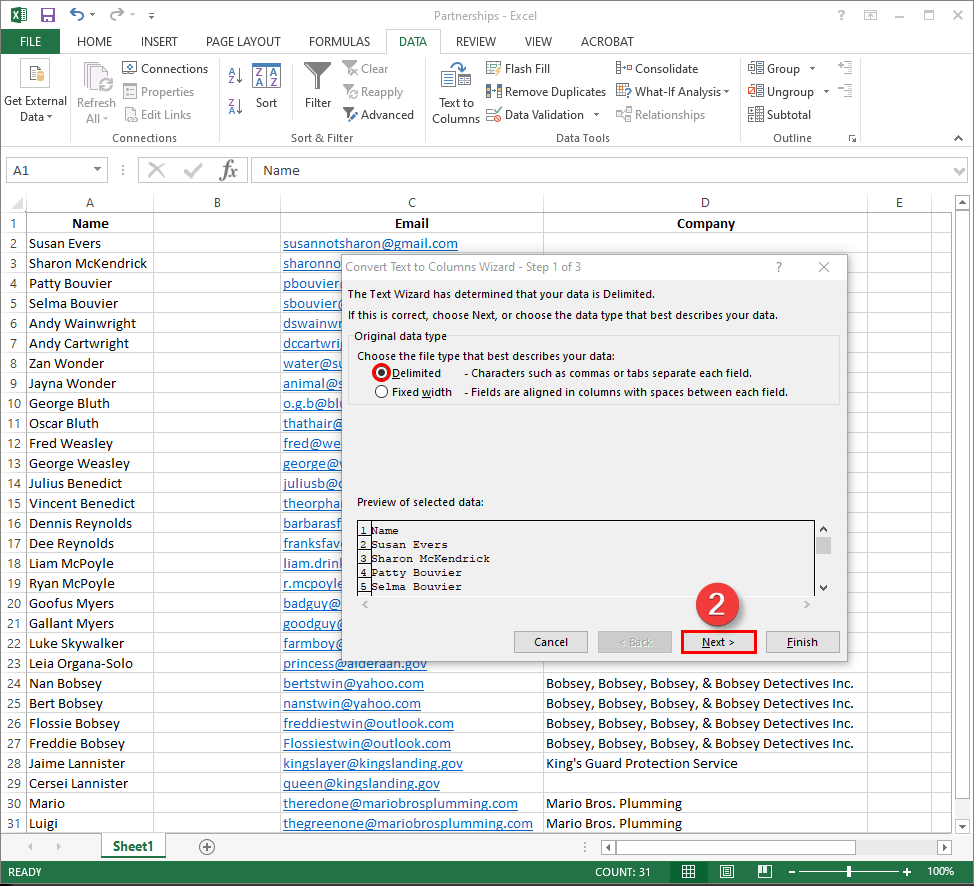974x886 pixels.
Task: Click the Consolidate tool
Action: [x=657, y=68]
